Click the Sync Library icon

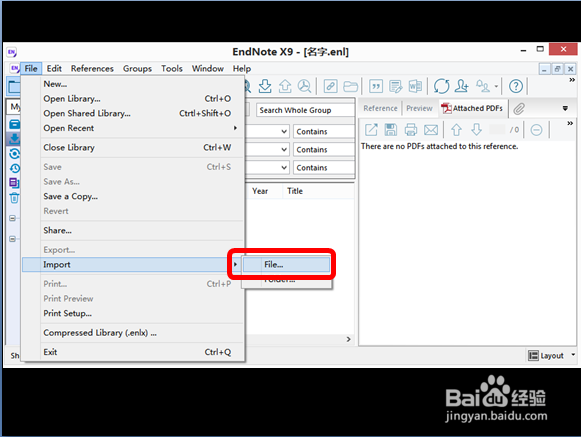(x=441, y=86)
